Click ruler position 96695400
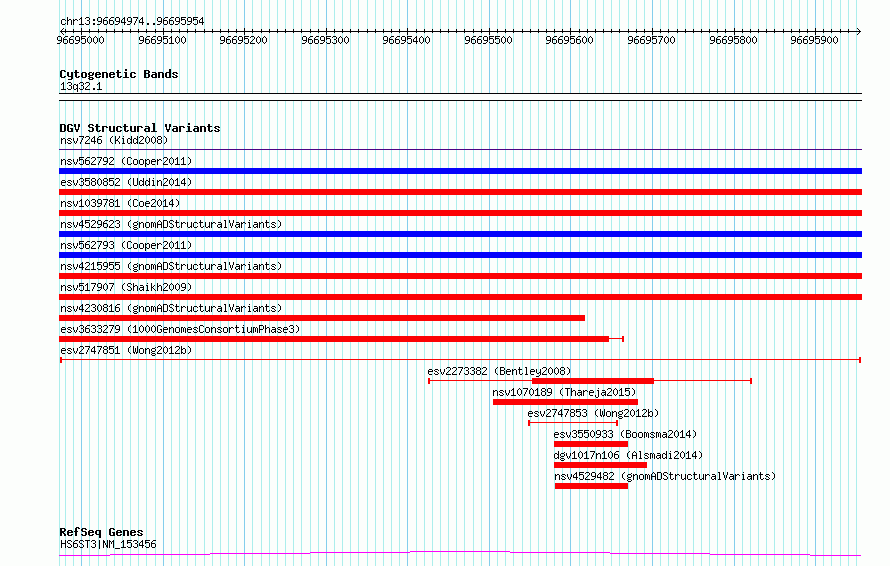The height and width of the screenshot is (566, 890). 406,40
